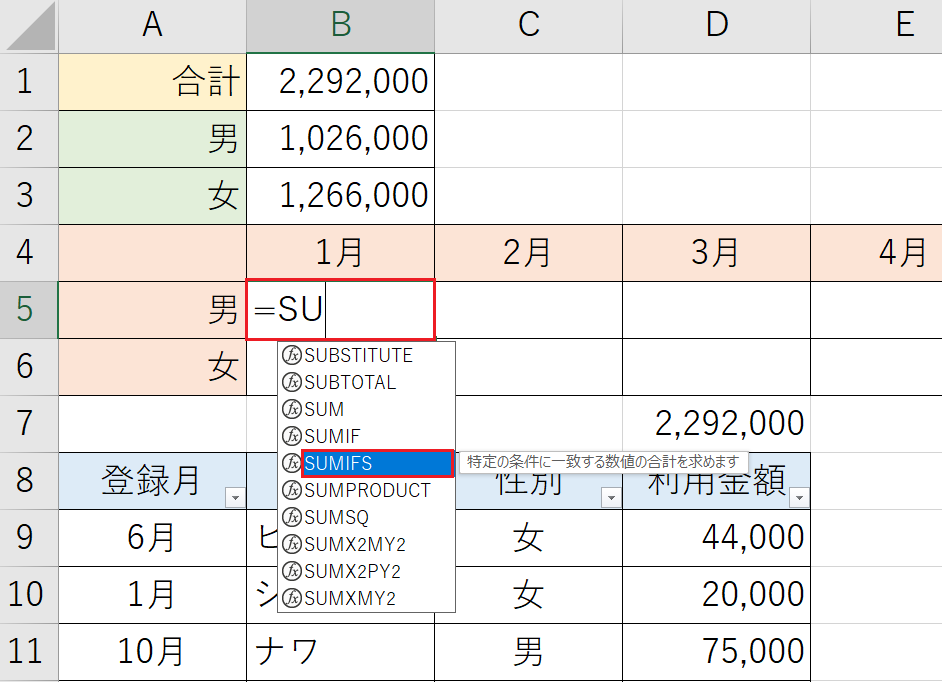Click the 男 label in row 5

point(153,310)
